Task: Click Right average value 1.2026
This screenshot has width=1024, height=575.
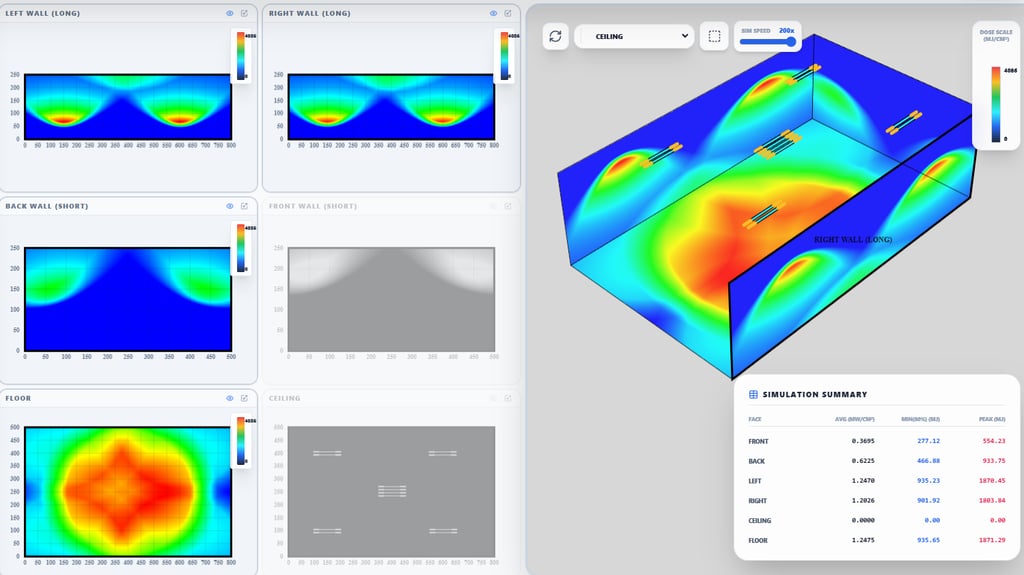Action: click(863, 501)
